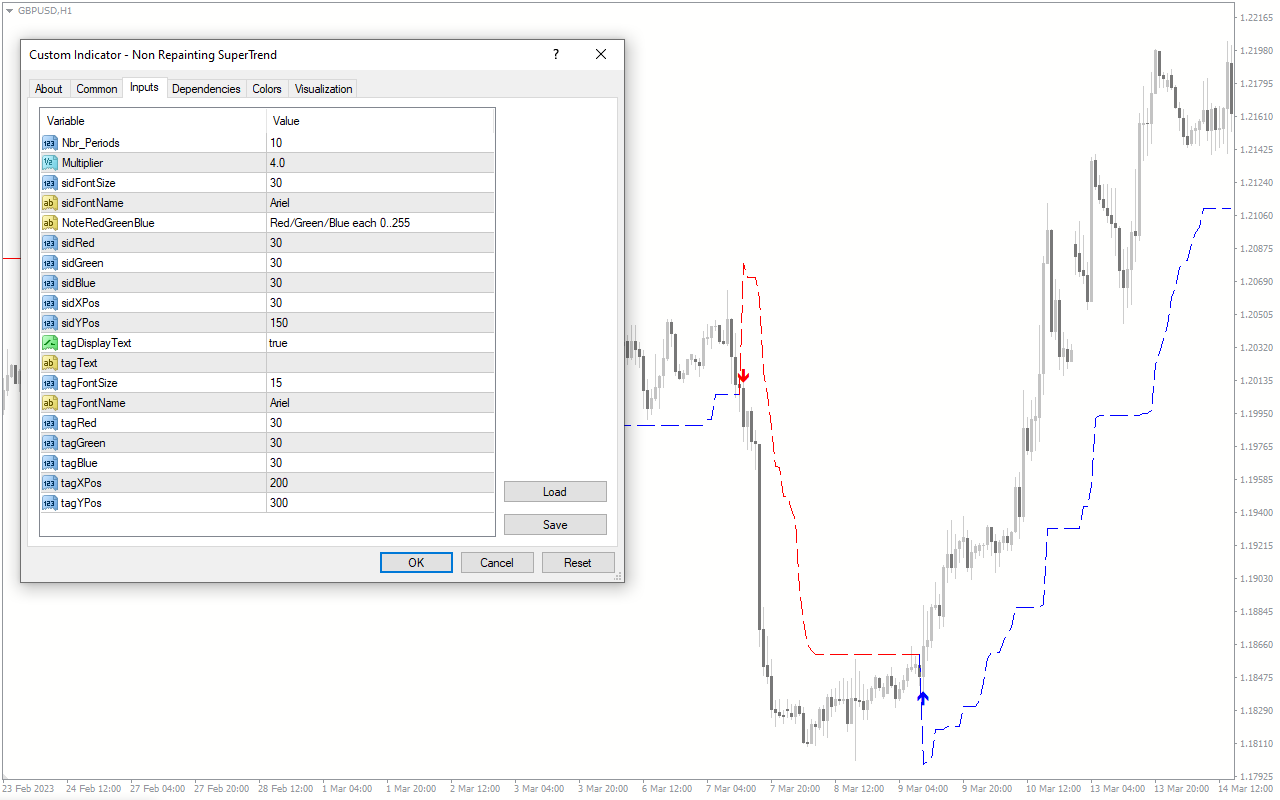The width and height of the screenshot is (1280, 800).
Task: Click the tagFontName string icon
Action: [49, 403]
